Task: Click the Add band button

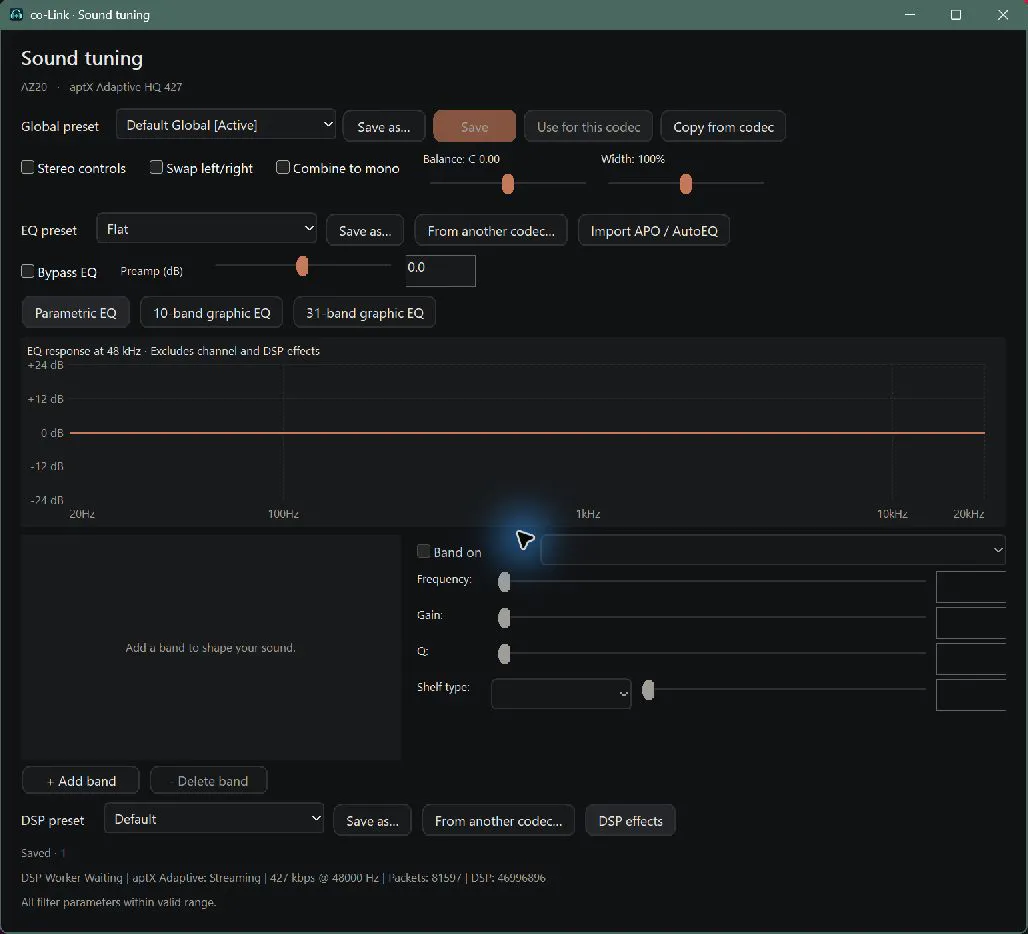Action: pyautogui.click(x=81, y=781)
